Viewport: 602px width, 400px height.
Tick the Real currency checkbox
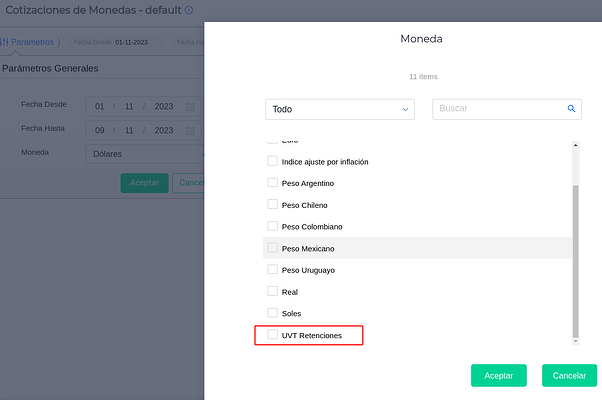tap(273, 292)
